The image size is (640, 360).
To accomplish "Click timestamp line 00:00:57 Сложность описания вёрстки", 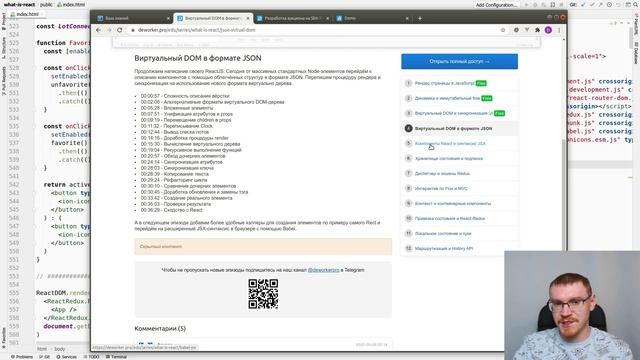I will click(x=185, y=96).
